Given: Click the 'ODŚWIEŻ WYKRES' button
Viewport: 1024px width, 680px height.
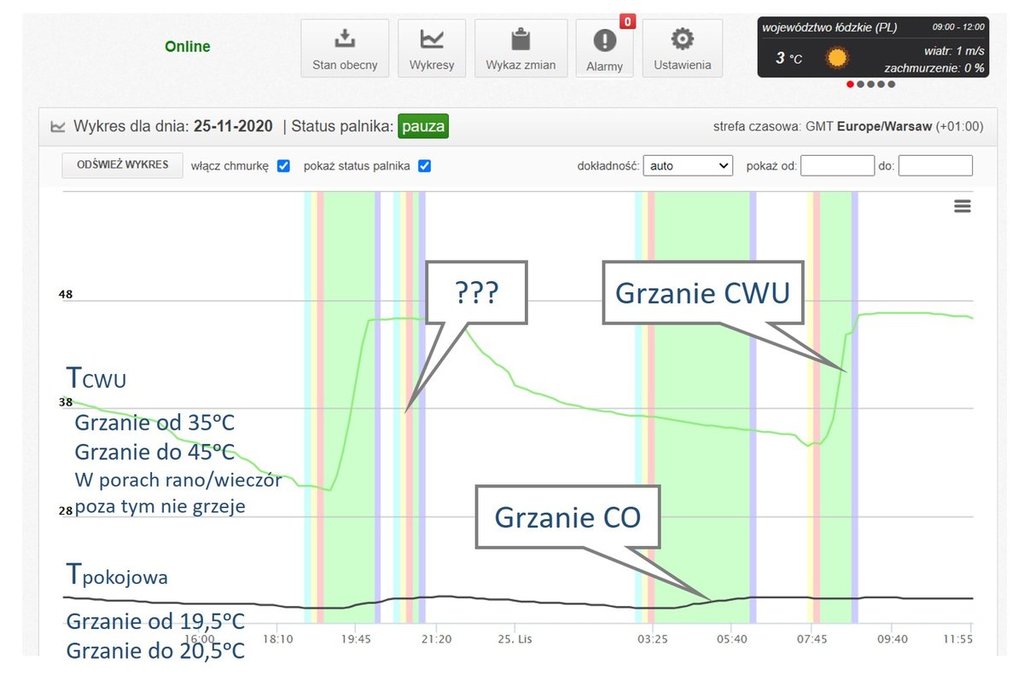Looking at the screenshot, I should pyautogui.click(x=122, y=165).
